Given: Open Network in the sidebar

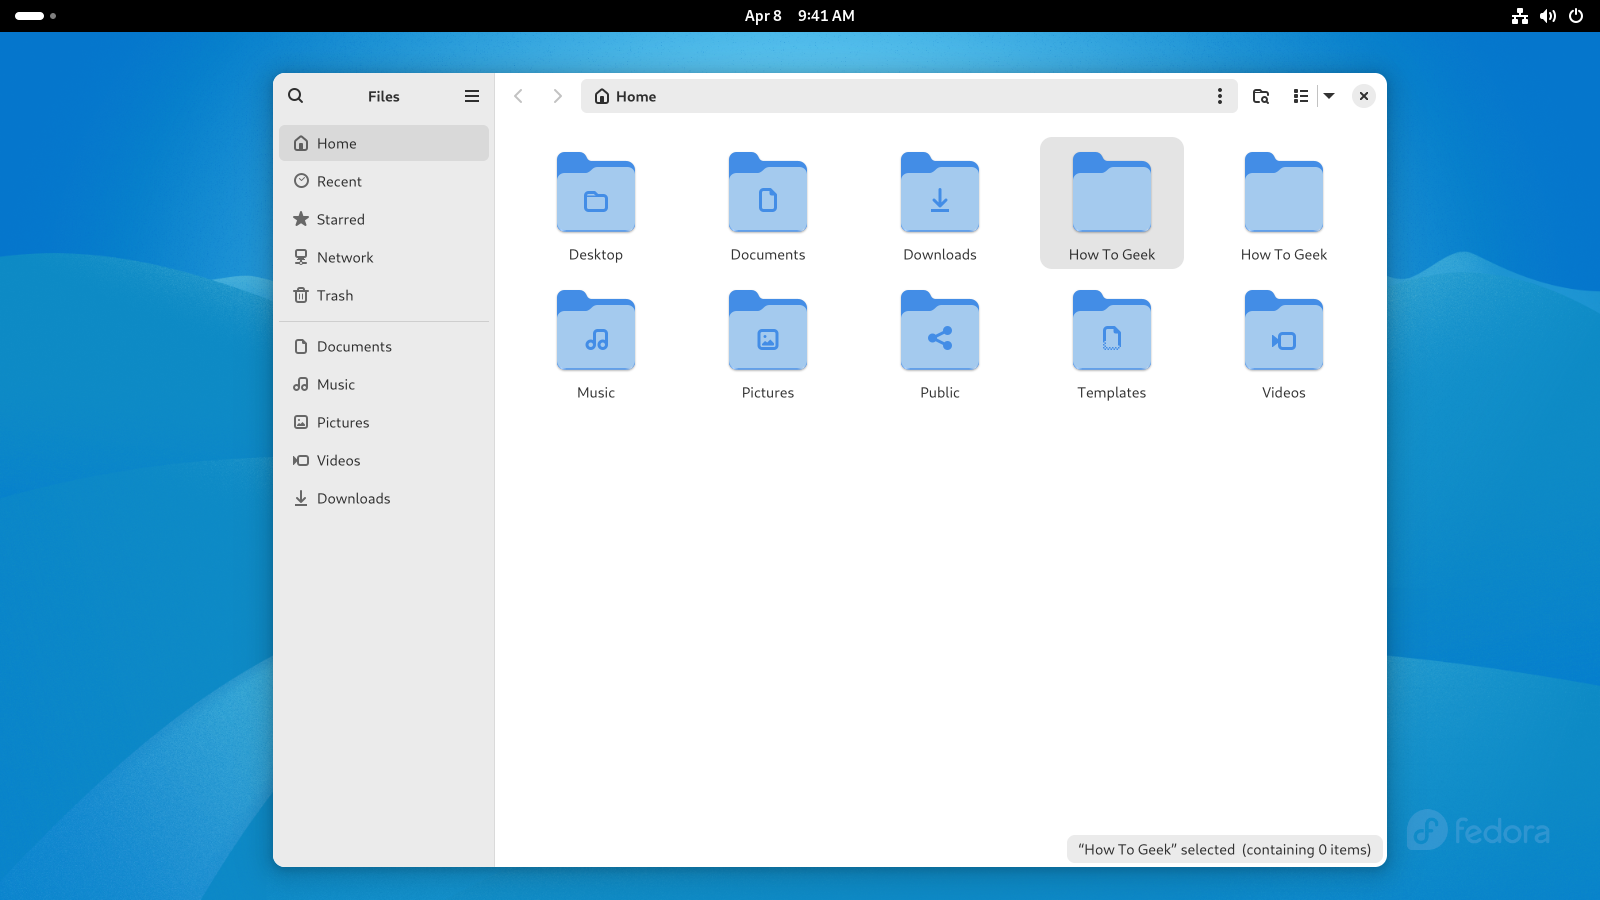Looking at the screenshot, I should (x=344, y=257).
